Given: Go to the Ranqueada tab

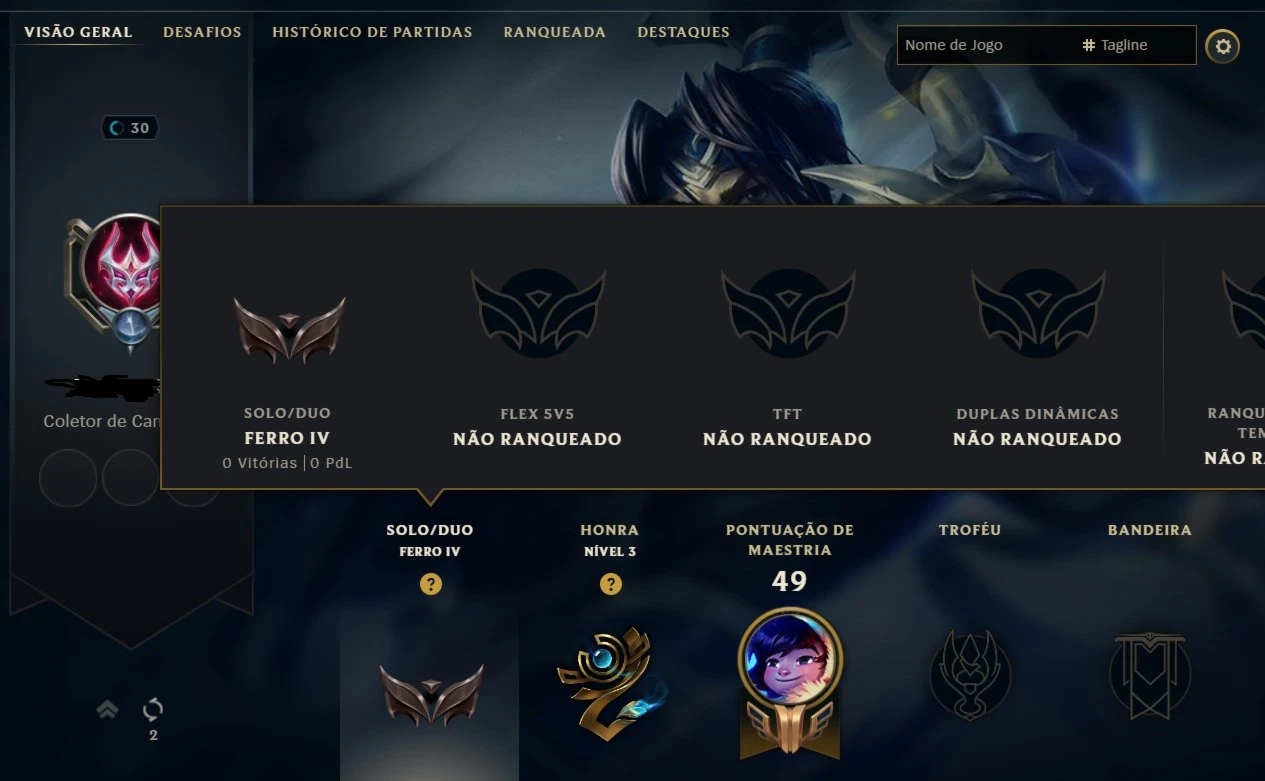Looking at the screenshot, I should tap(555, 32).
